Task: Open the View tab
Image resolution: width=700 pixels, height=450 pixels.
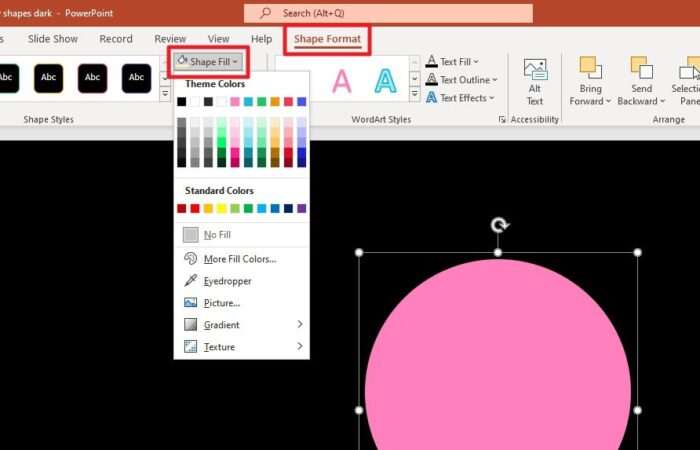Action: (218, 39)
